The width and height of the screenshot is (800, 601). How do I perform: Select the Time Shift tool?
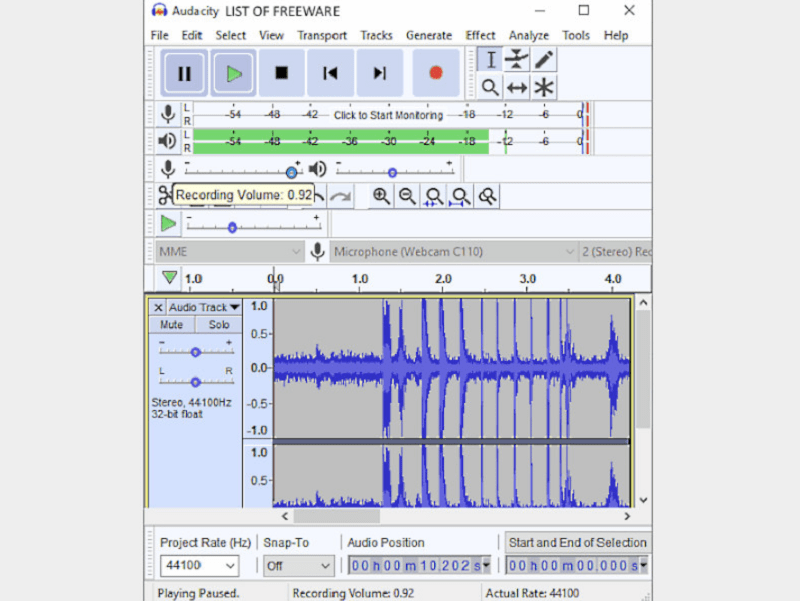(x=517, y=87)
